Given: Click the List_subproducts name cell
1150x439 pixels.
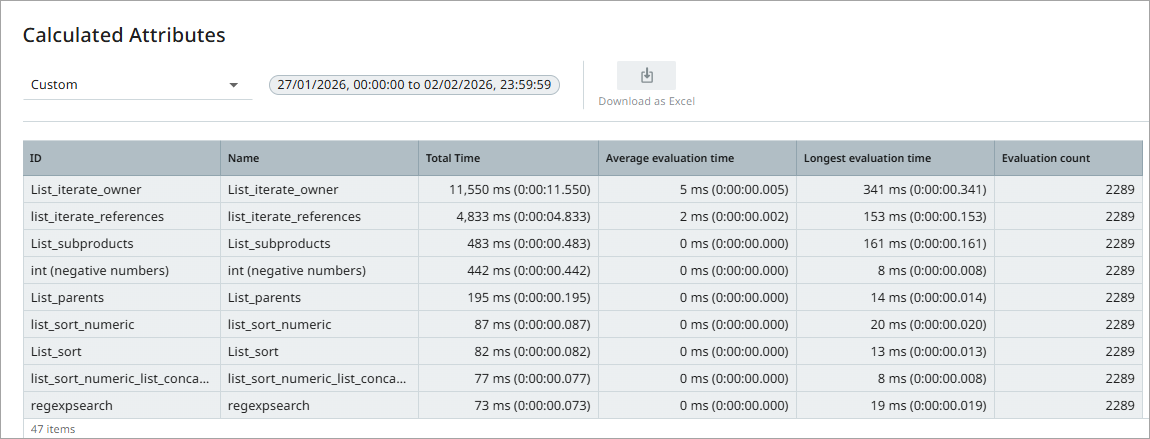Looking at the screenshot, I should coord(279,243).
